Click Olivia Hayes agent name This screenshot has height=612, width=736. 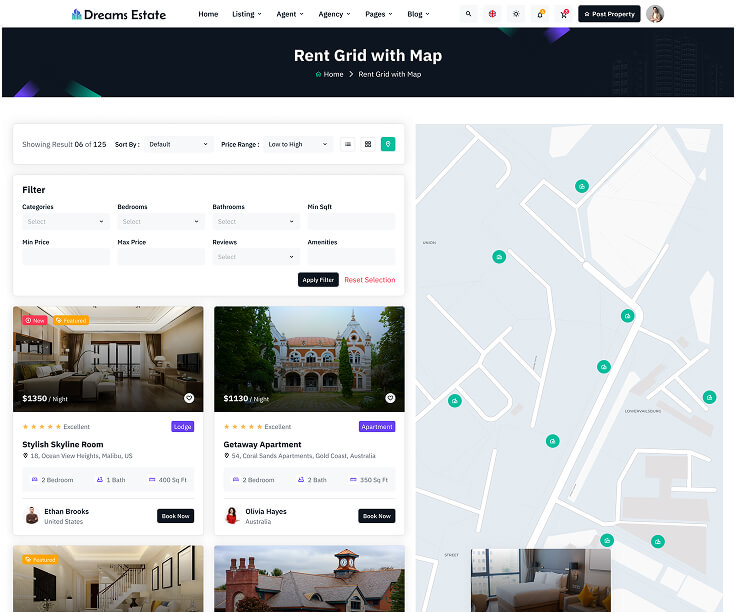[x=266, y=512]
